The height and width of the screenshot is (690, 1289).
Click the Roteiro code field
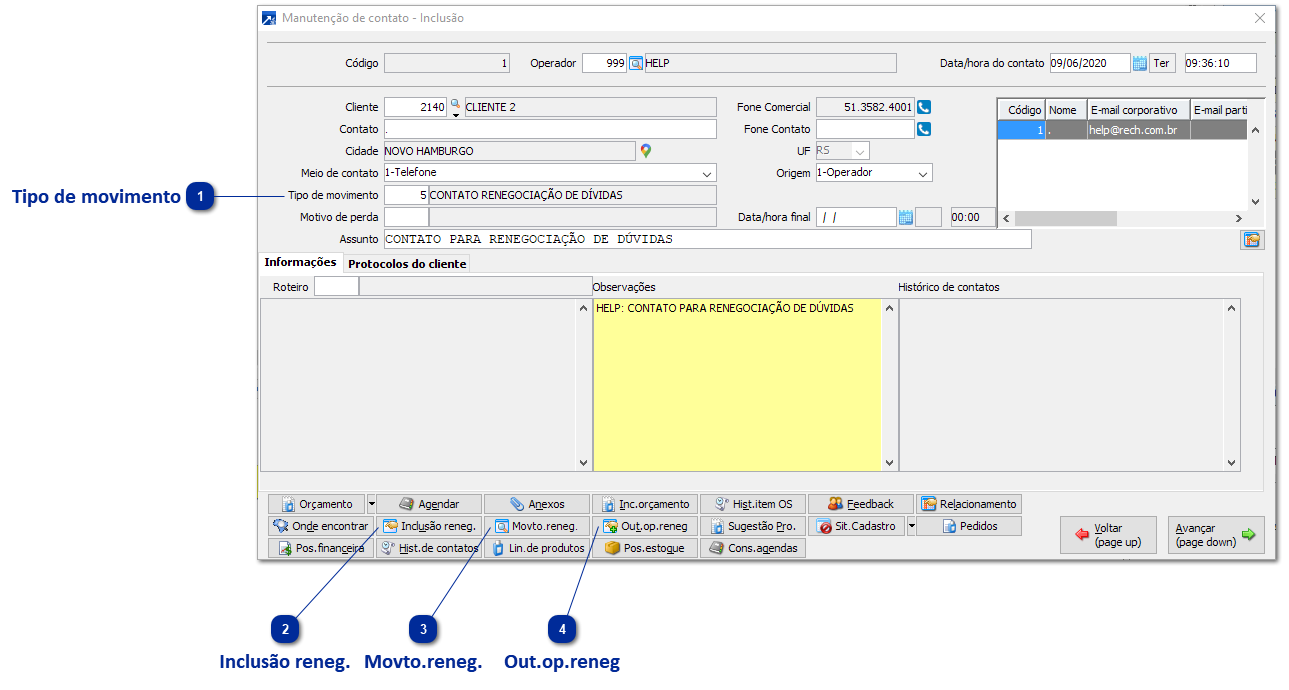(x=336, y=287)
